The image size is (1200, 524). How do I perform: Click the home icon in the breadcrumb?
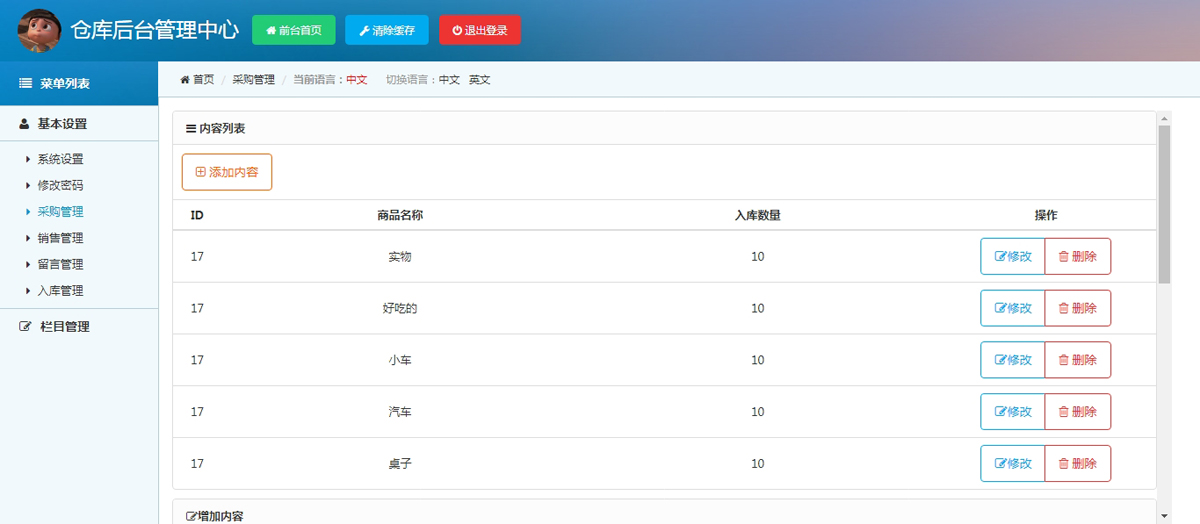[184, 79]
